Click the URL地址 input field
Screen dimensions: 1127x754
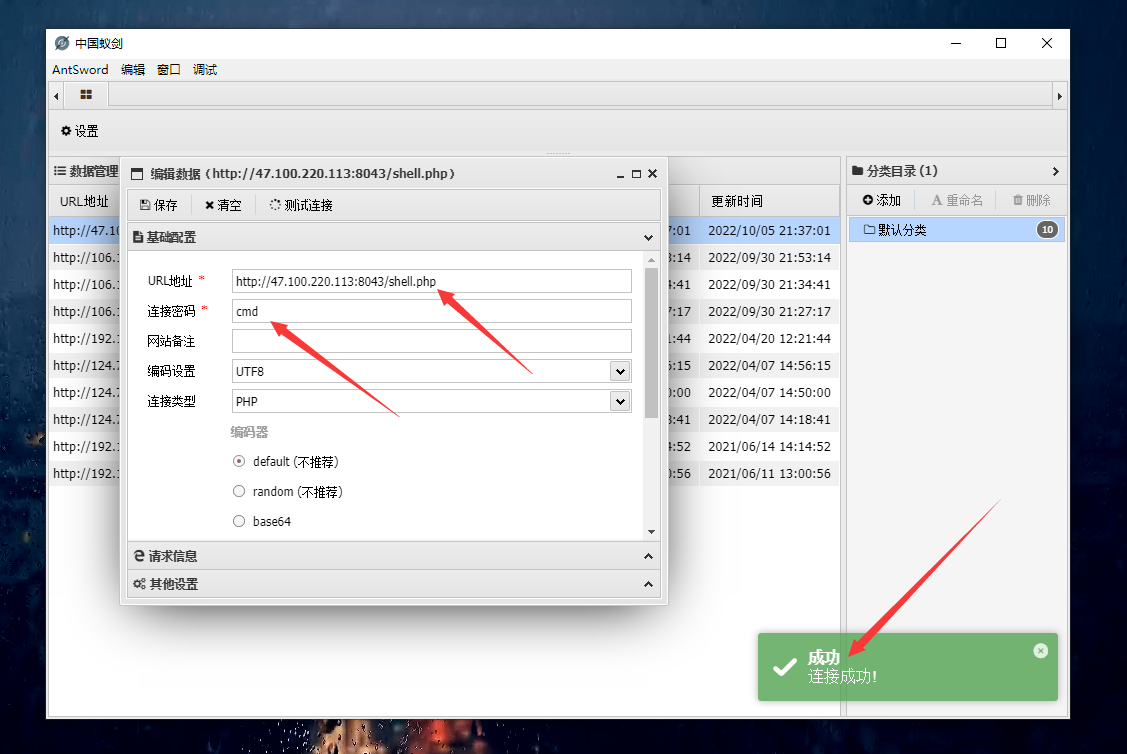tap(431, 281)
